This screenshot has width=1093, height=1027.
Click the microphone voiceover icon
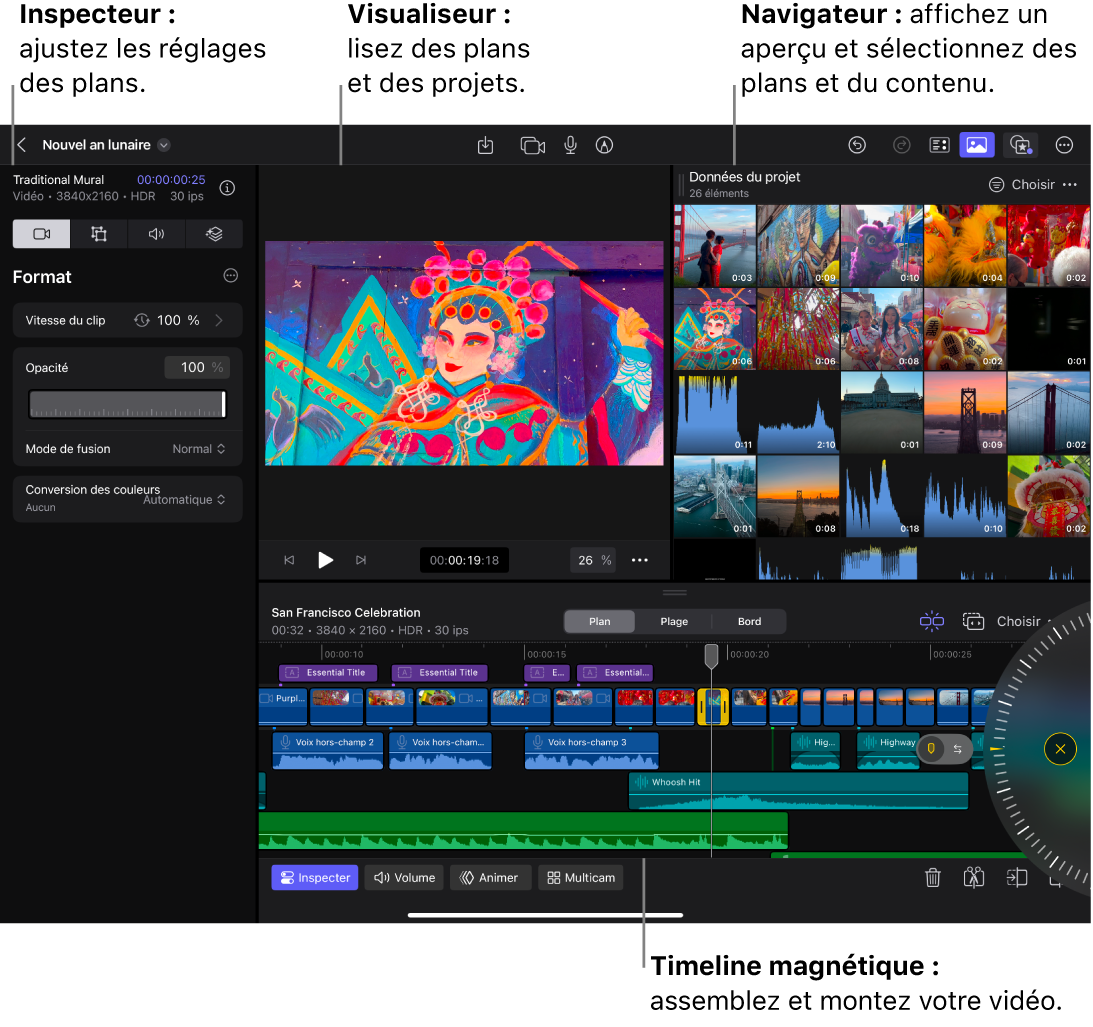(570, 145)
